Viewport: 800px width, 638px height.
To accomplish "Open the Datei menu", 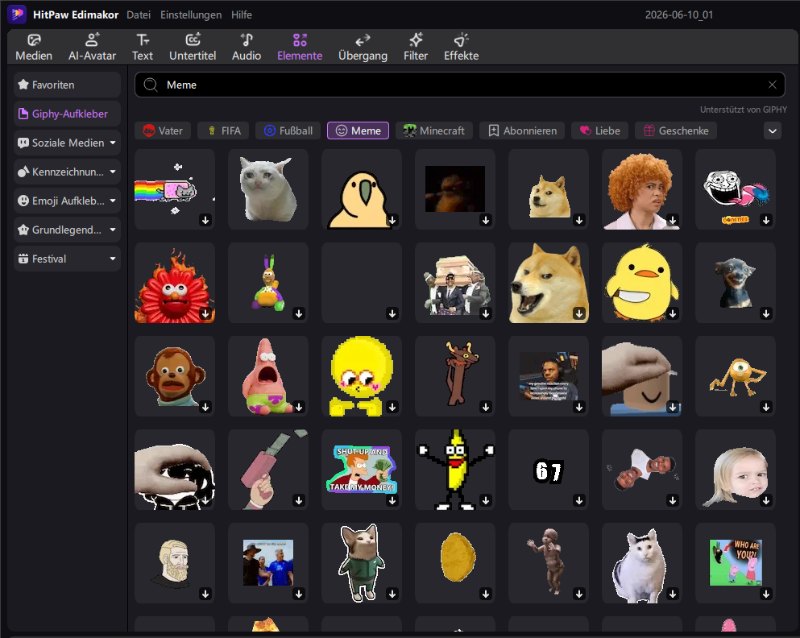I will [x=138, y=15].
